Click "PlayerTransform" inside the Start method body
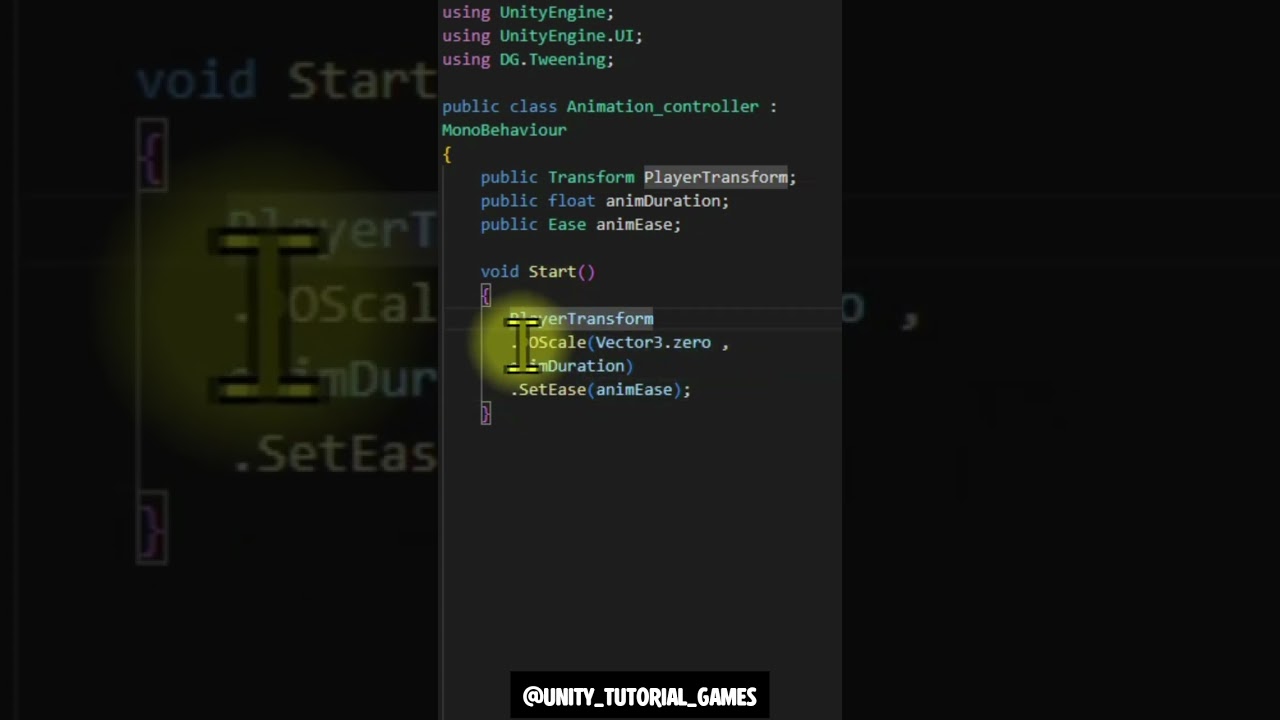The height and width of the screenshot is (720, 1280). [x=581, y=319]
